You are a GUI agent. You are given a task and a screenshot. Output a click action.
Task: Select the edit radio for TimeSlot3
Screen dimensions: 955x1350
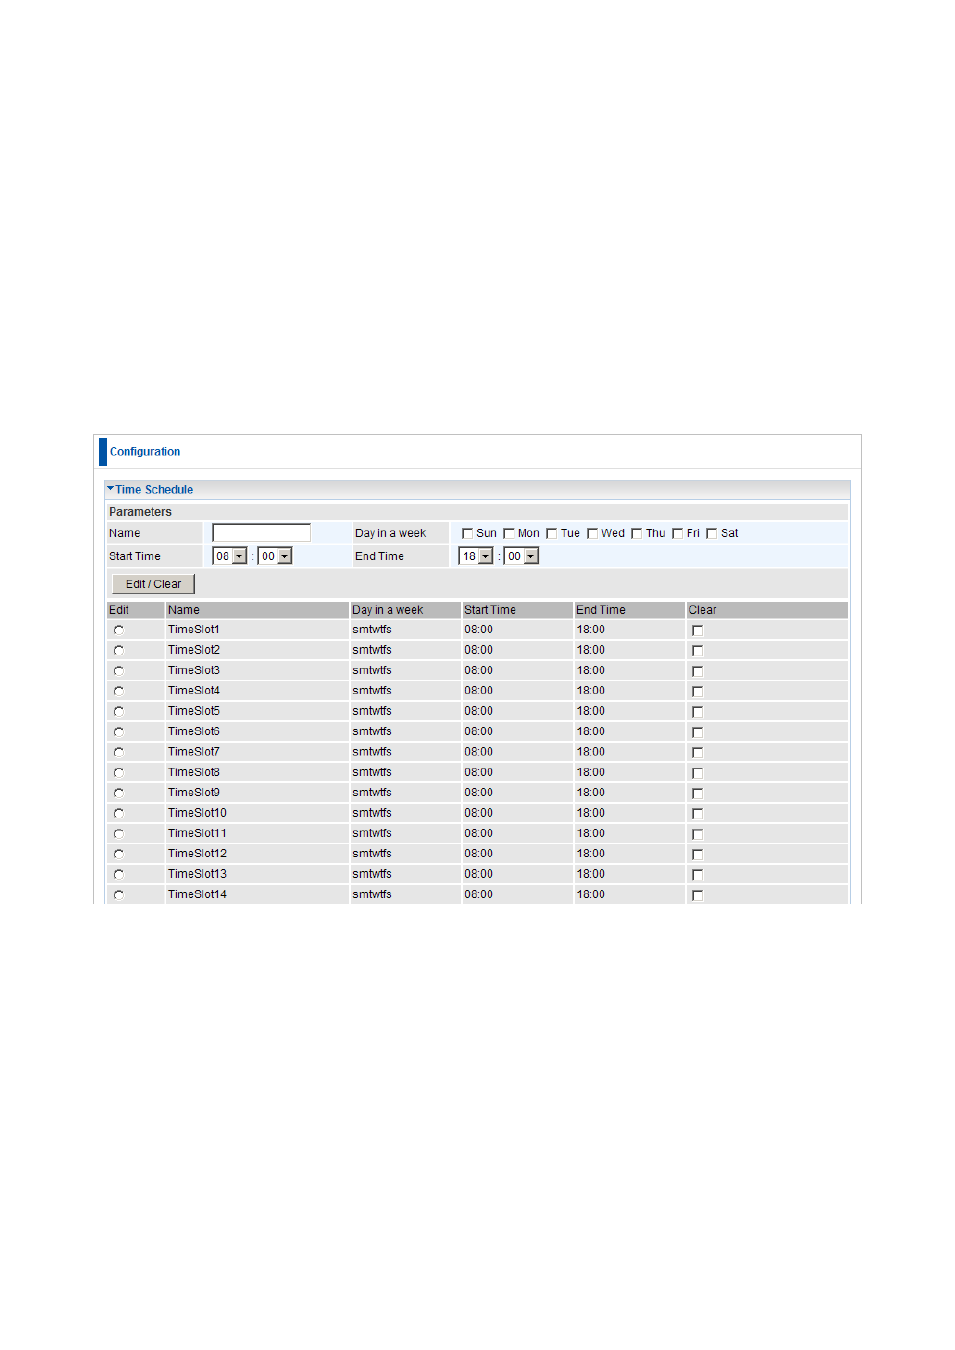click(x=119, y=671)
